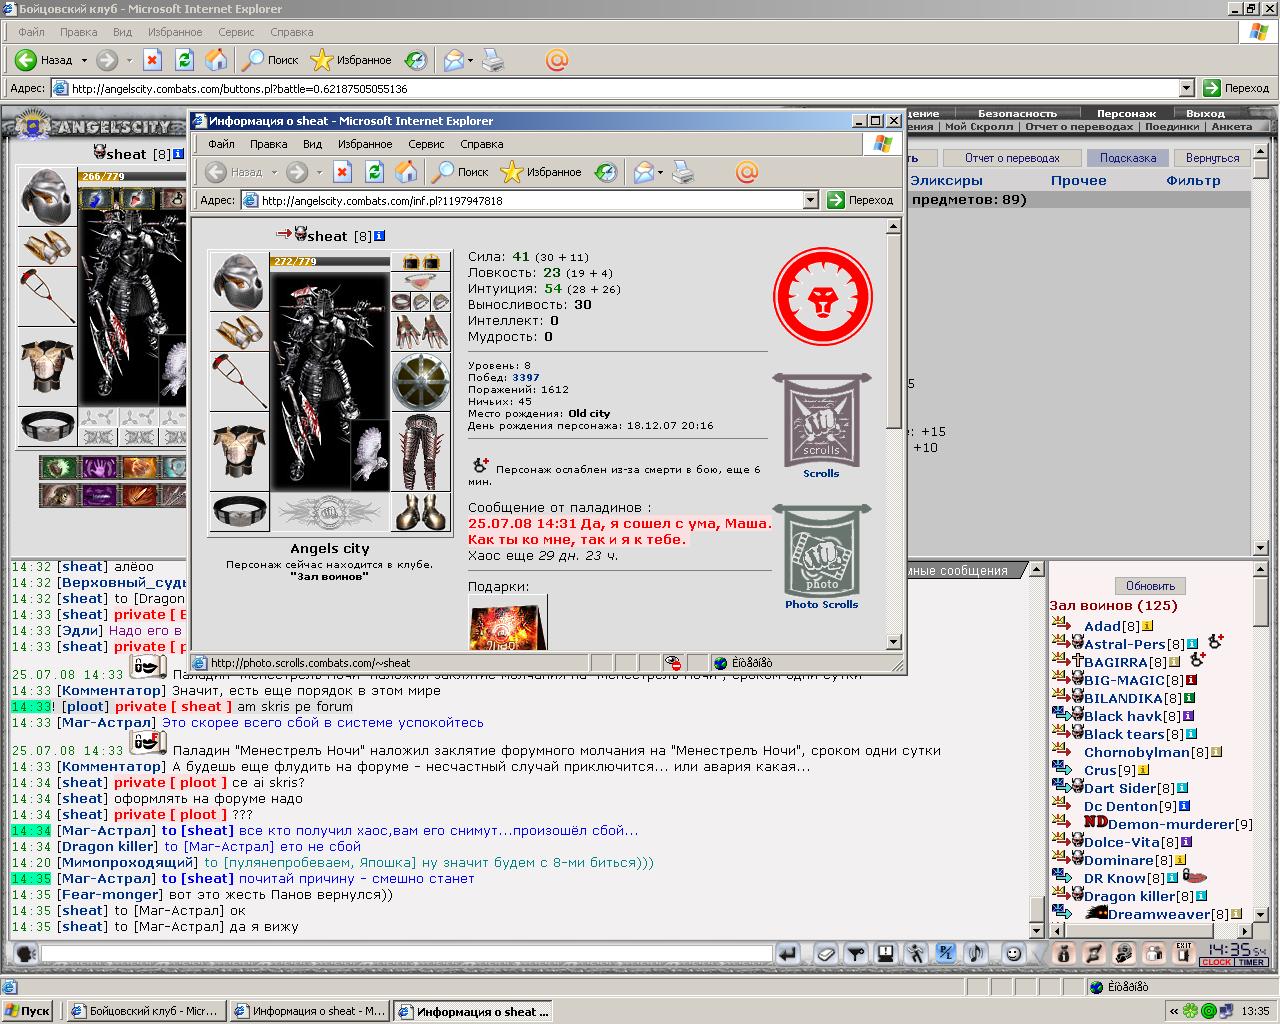Click the red lion clan emblem

822,297
